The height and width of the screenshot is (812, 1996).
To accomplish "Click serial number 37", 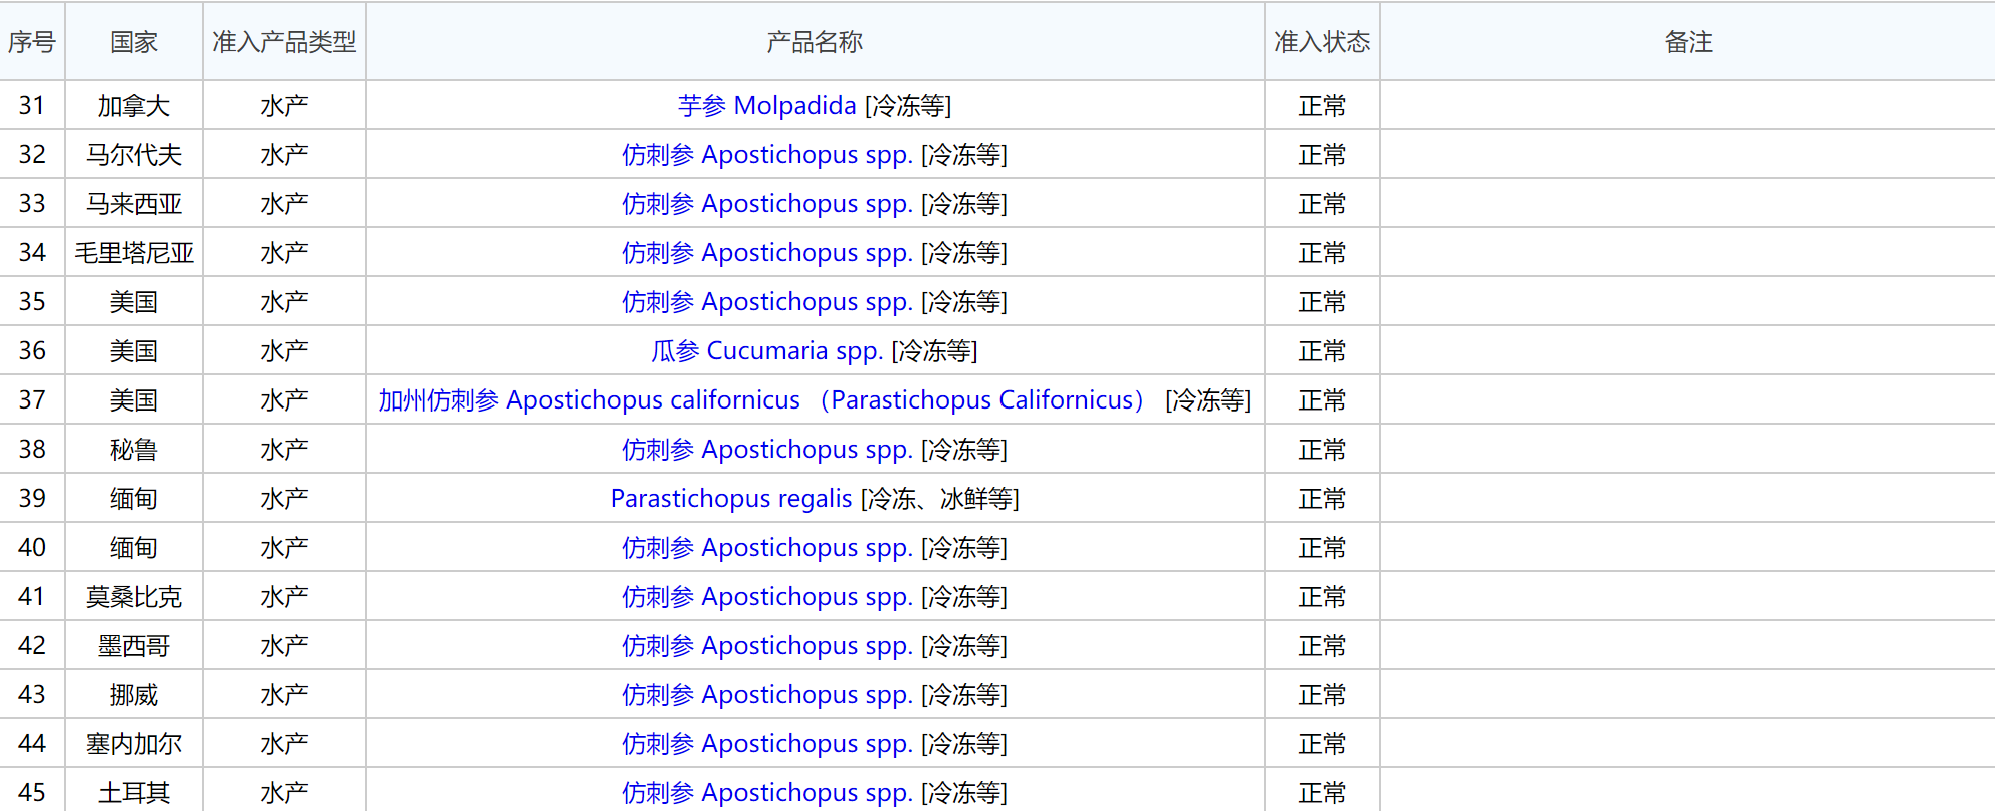I will tap(32, 400).
